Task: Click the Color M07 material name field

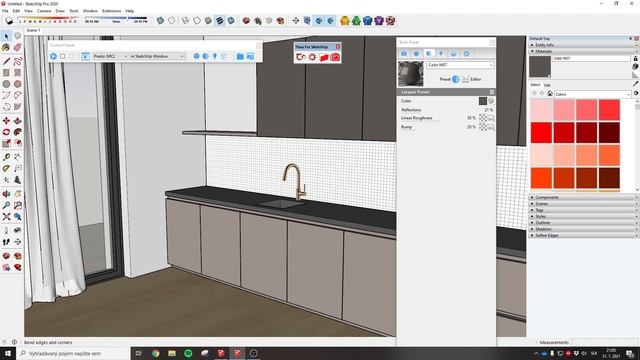Action: coord(591,58)
